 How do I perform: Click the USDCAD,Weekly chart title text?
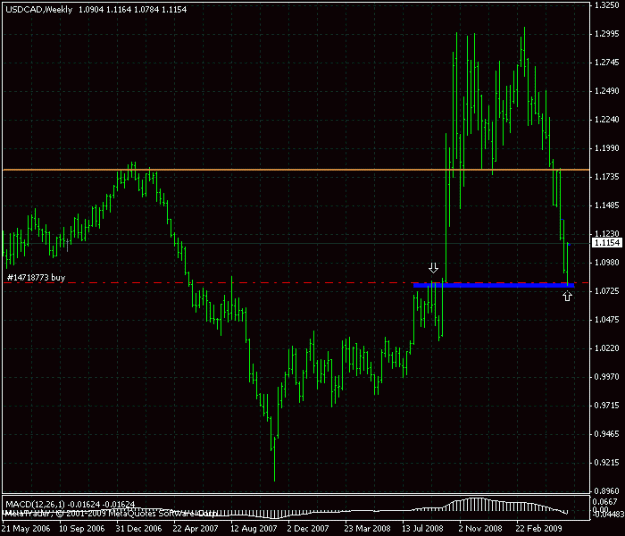39,10
